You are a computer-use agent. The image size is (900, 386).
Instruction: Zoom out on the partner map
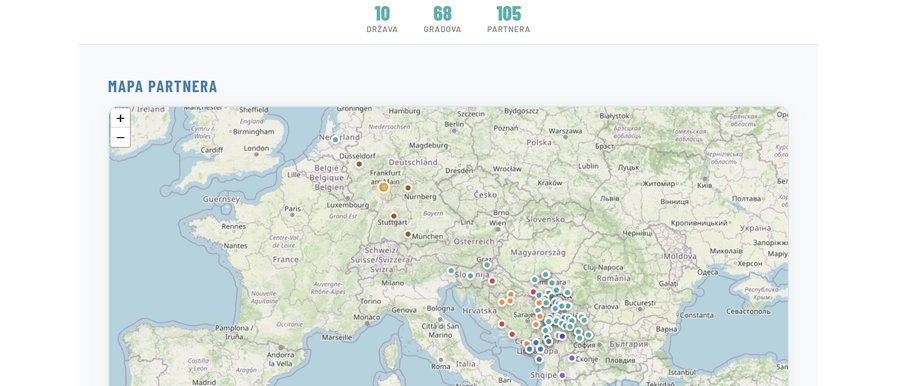click(120, 137)
